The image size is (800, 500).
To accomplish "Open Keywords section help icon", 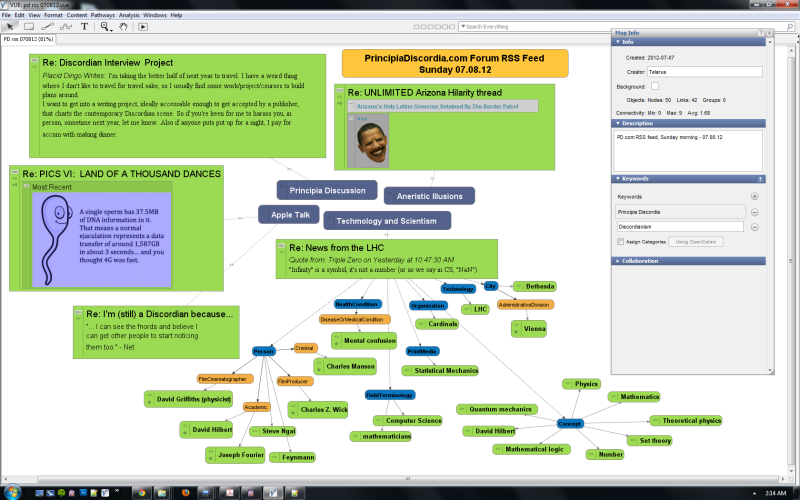I will click(760, 179).
